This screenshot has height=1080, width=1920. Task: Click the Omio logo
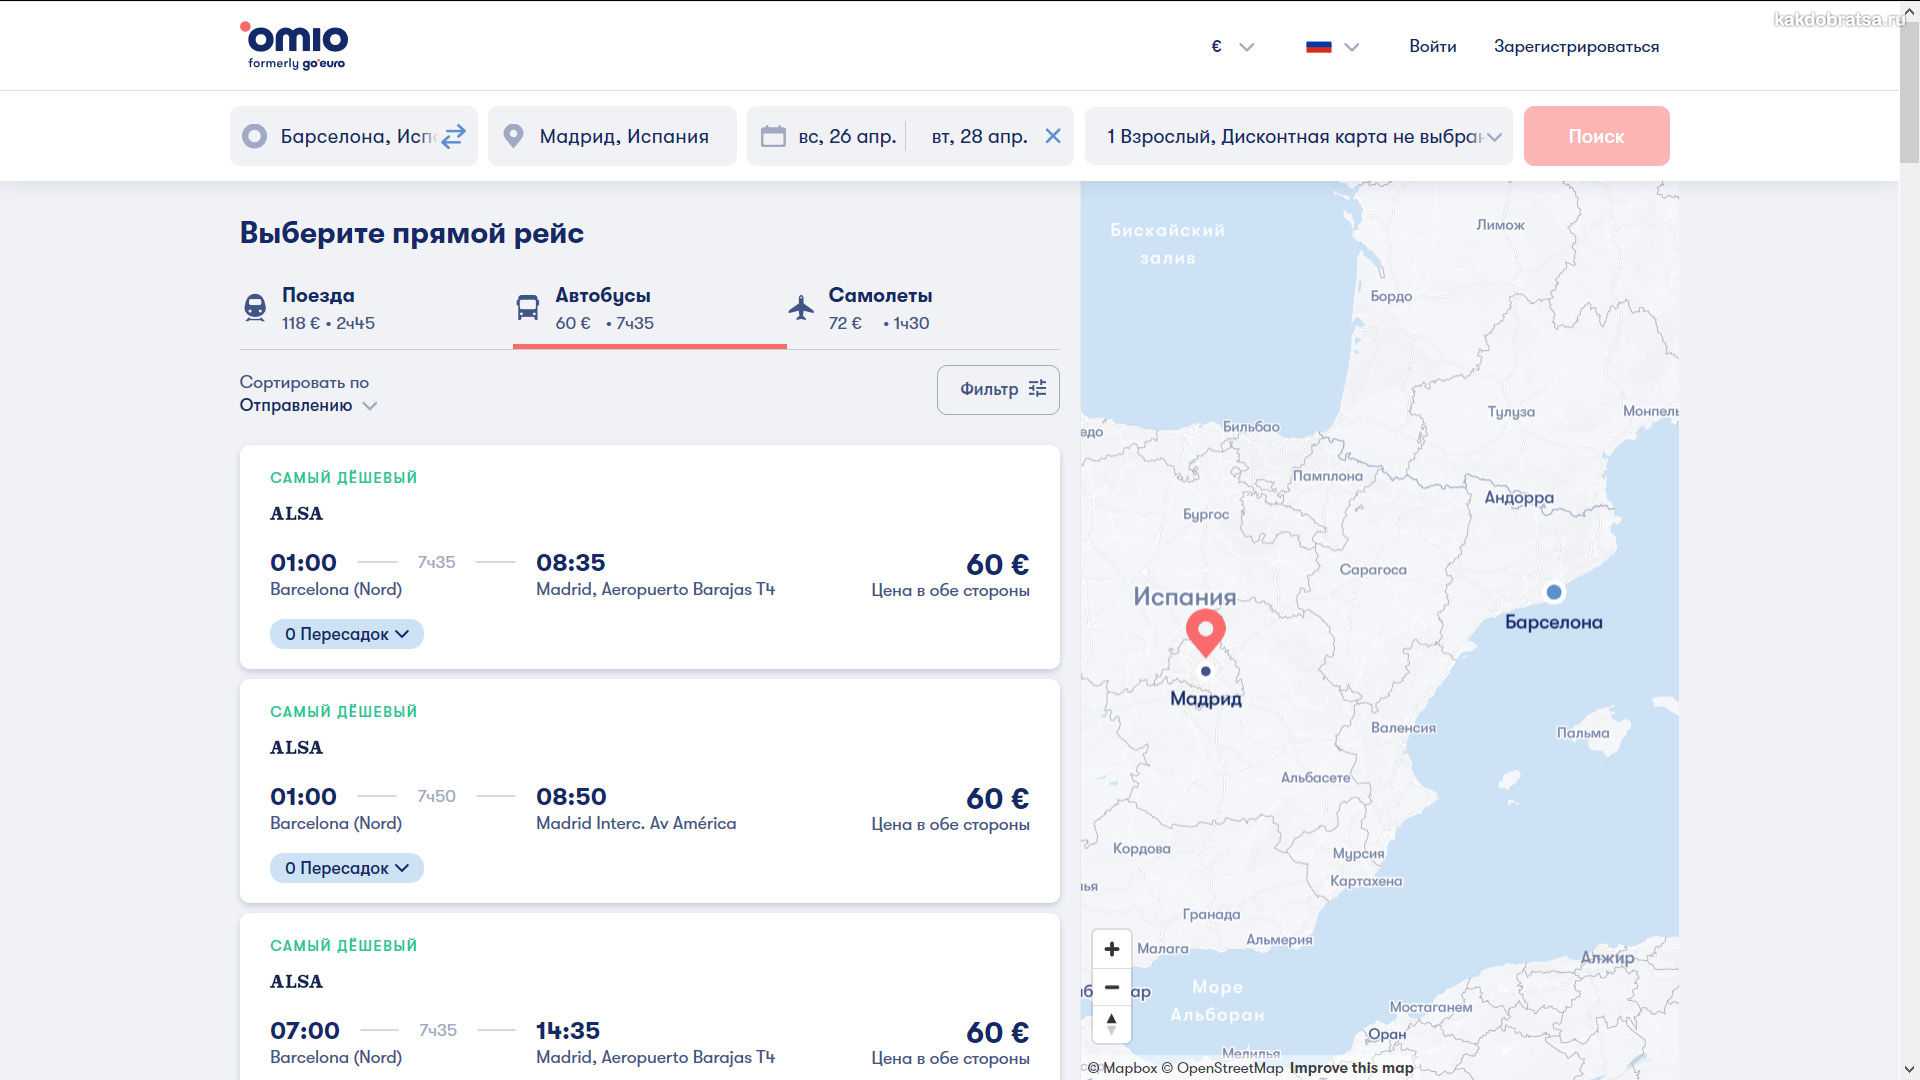(x=294, y=46)
